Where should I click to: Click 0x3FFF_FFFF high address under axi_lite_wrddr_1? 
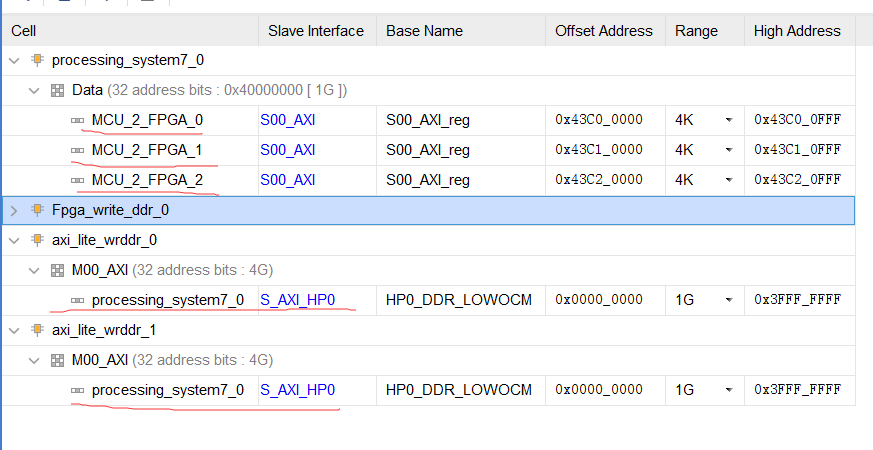tap(797, 390)
